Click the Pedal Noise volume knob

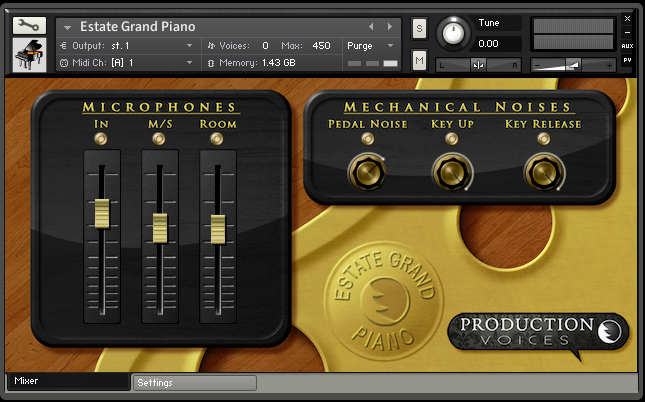(367, 172)
